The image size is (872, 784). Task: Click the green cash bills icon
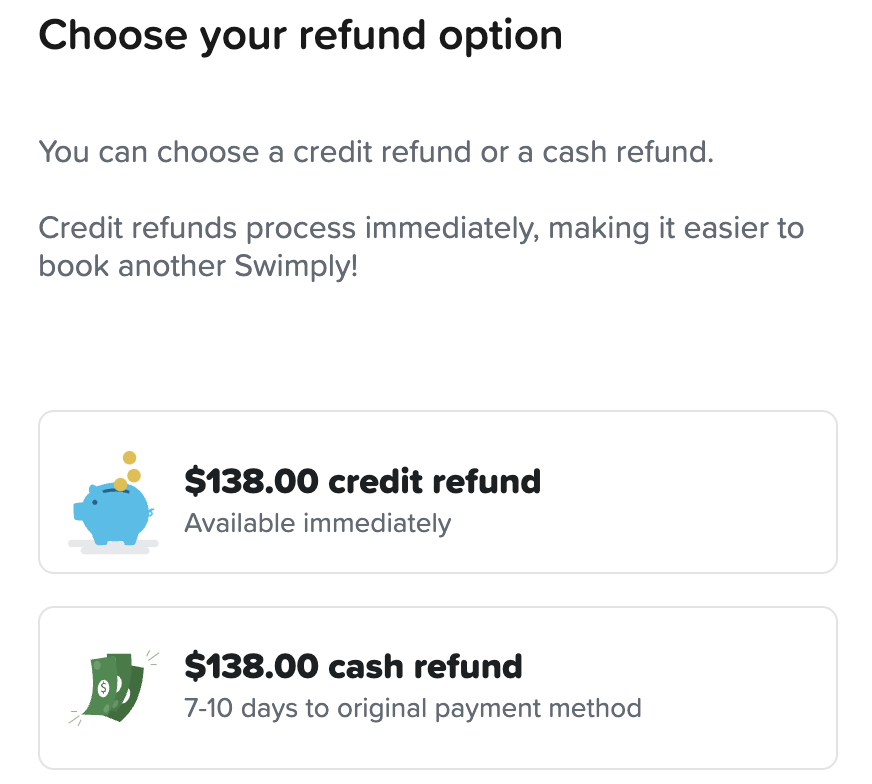coord(114,686)
